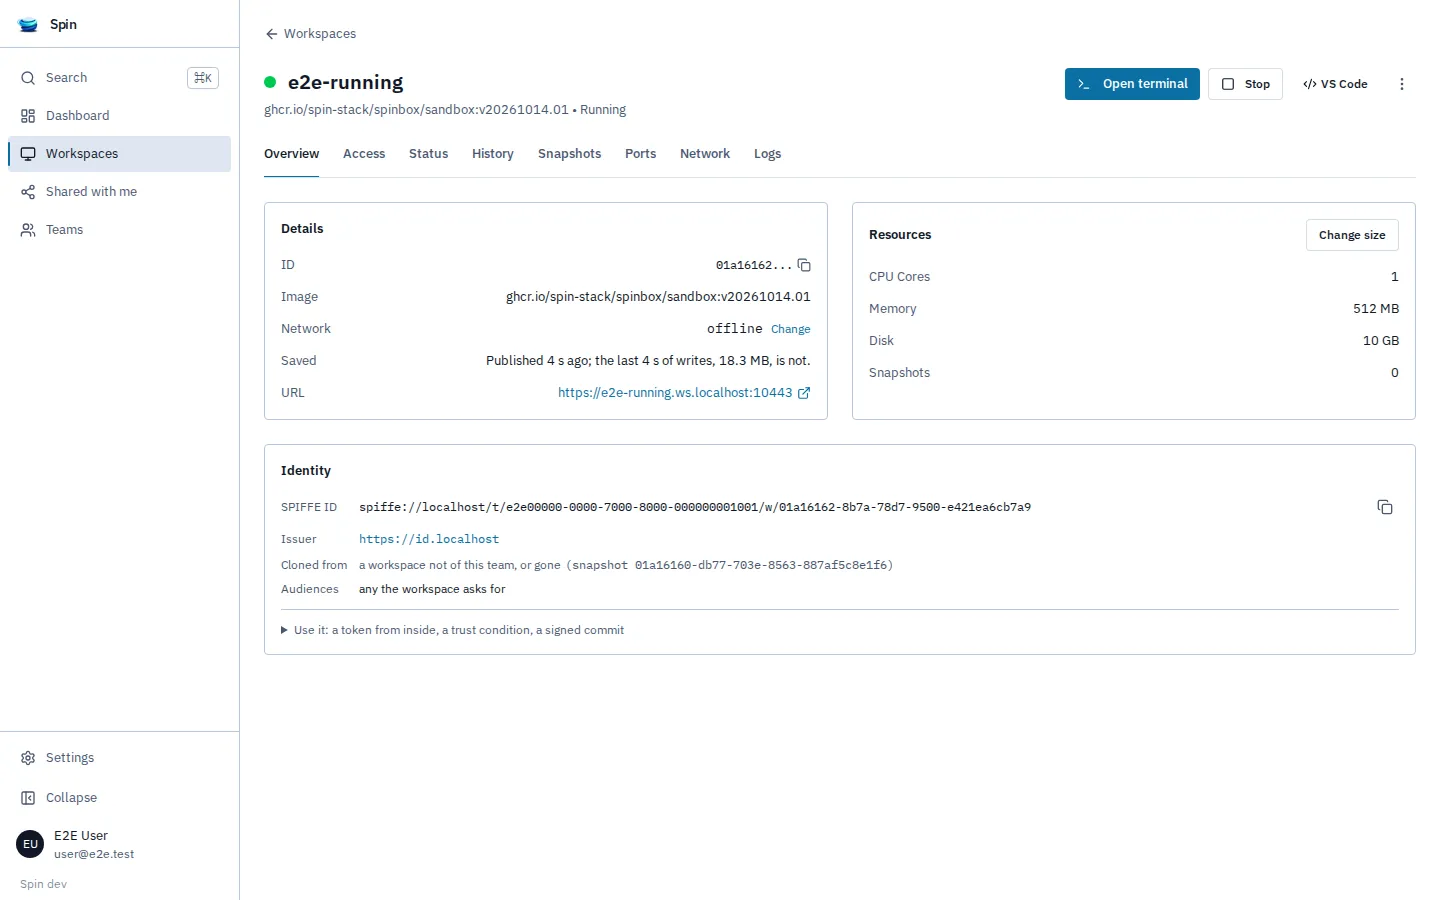The height and width of the screenshot is (900, 1440).
Task: Open Settings in the sidebar
Action: (120, 758)
